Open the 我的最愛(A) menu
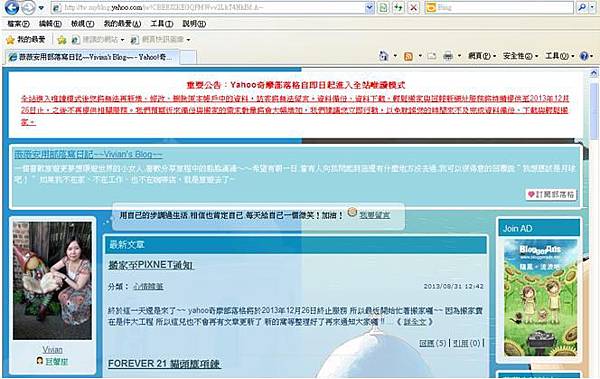Screen dimensions: 600x379 point(122,24)
